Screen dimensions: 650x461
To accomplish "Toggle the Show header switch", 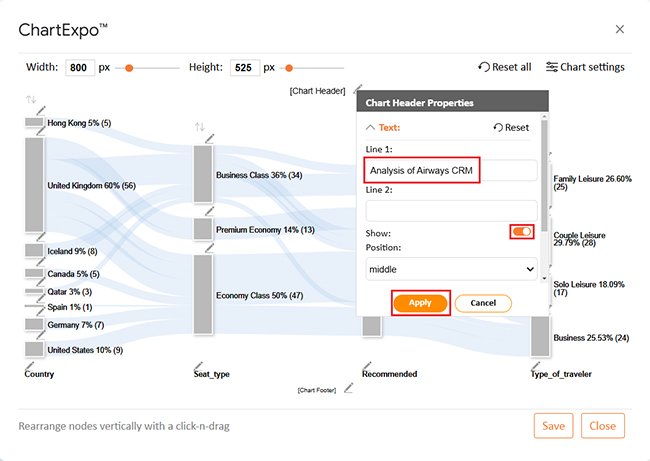I will click(521, 232).
